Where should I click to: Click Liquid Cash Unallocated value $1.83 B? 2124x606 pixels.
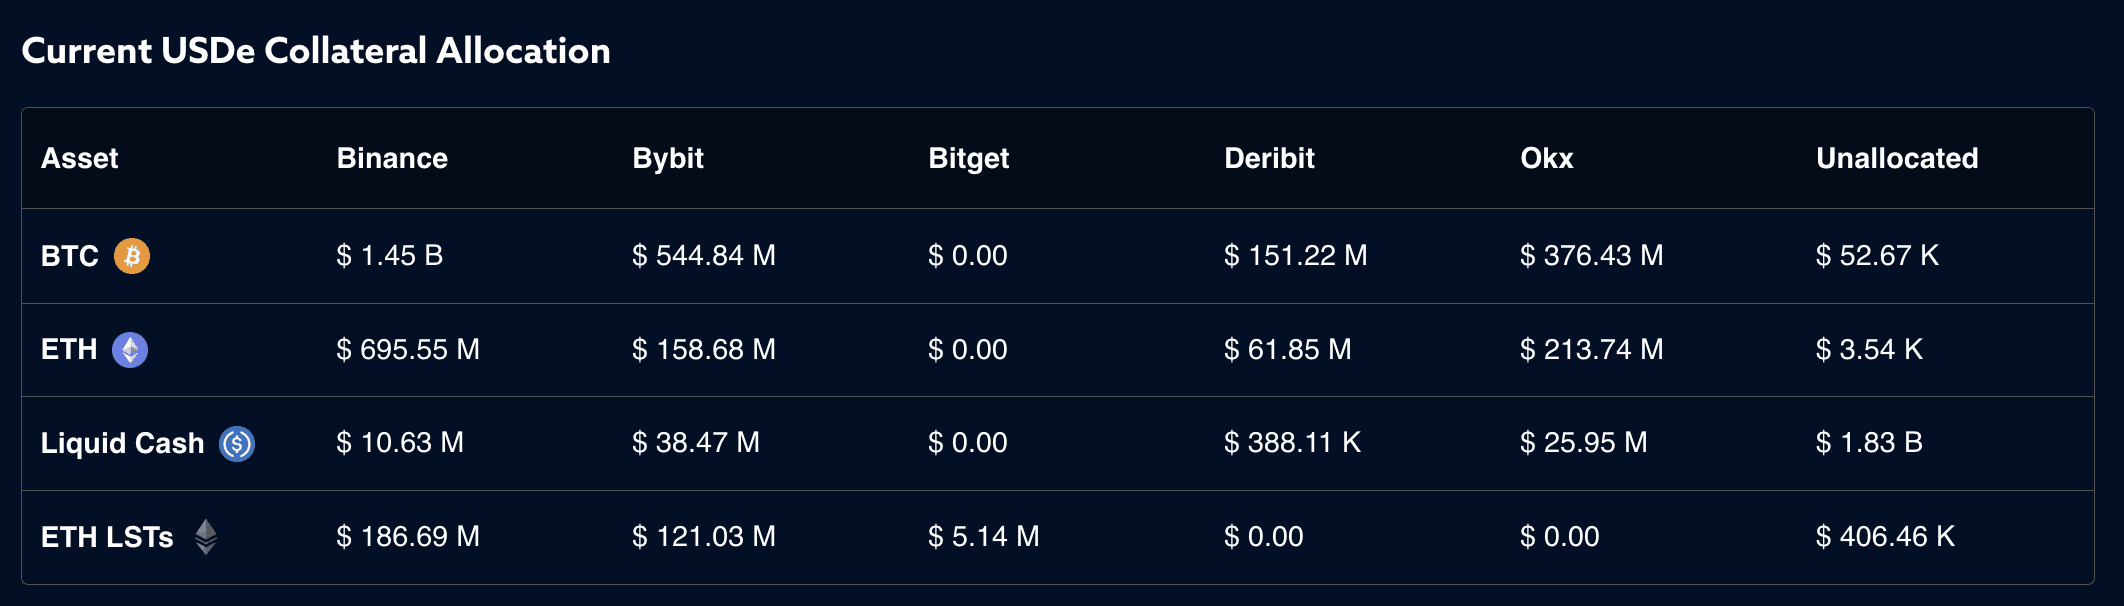[1869, 443]
